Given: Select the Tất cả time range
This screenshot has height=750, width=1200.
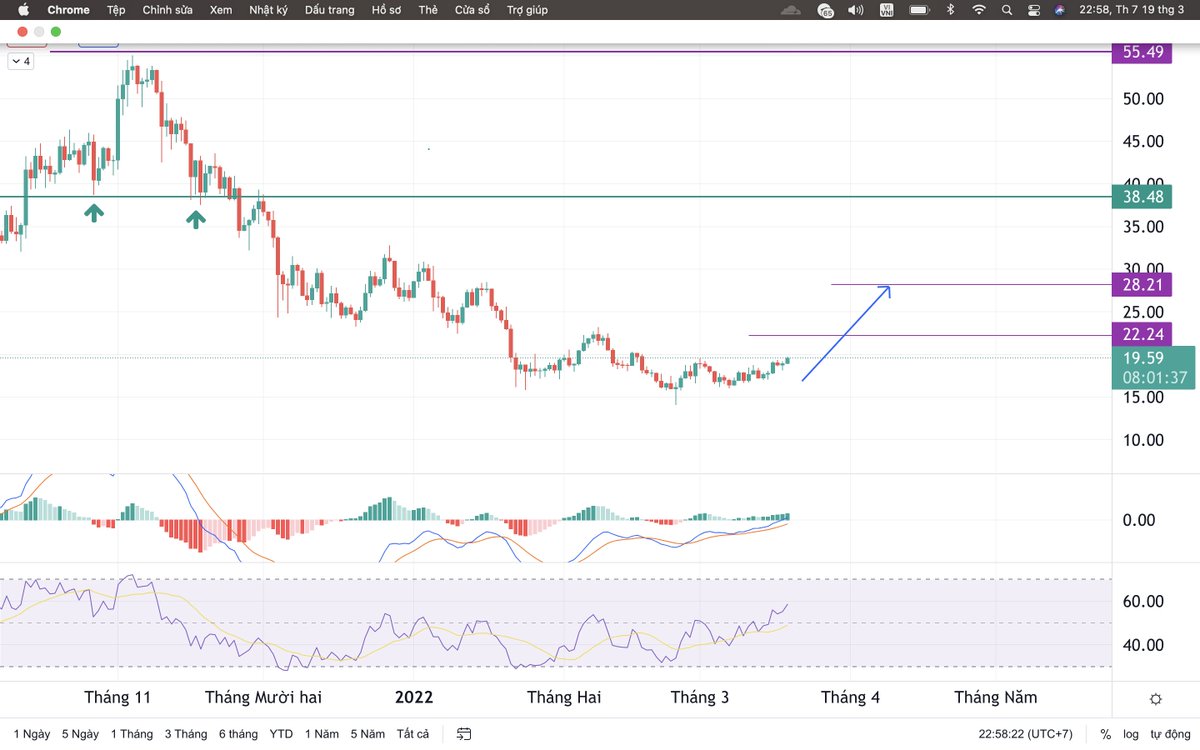Looking at the screenshot, I should pyautogui.click(x=413, y=734).
